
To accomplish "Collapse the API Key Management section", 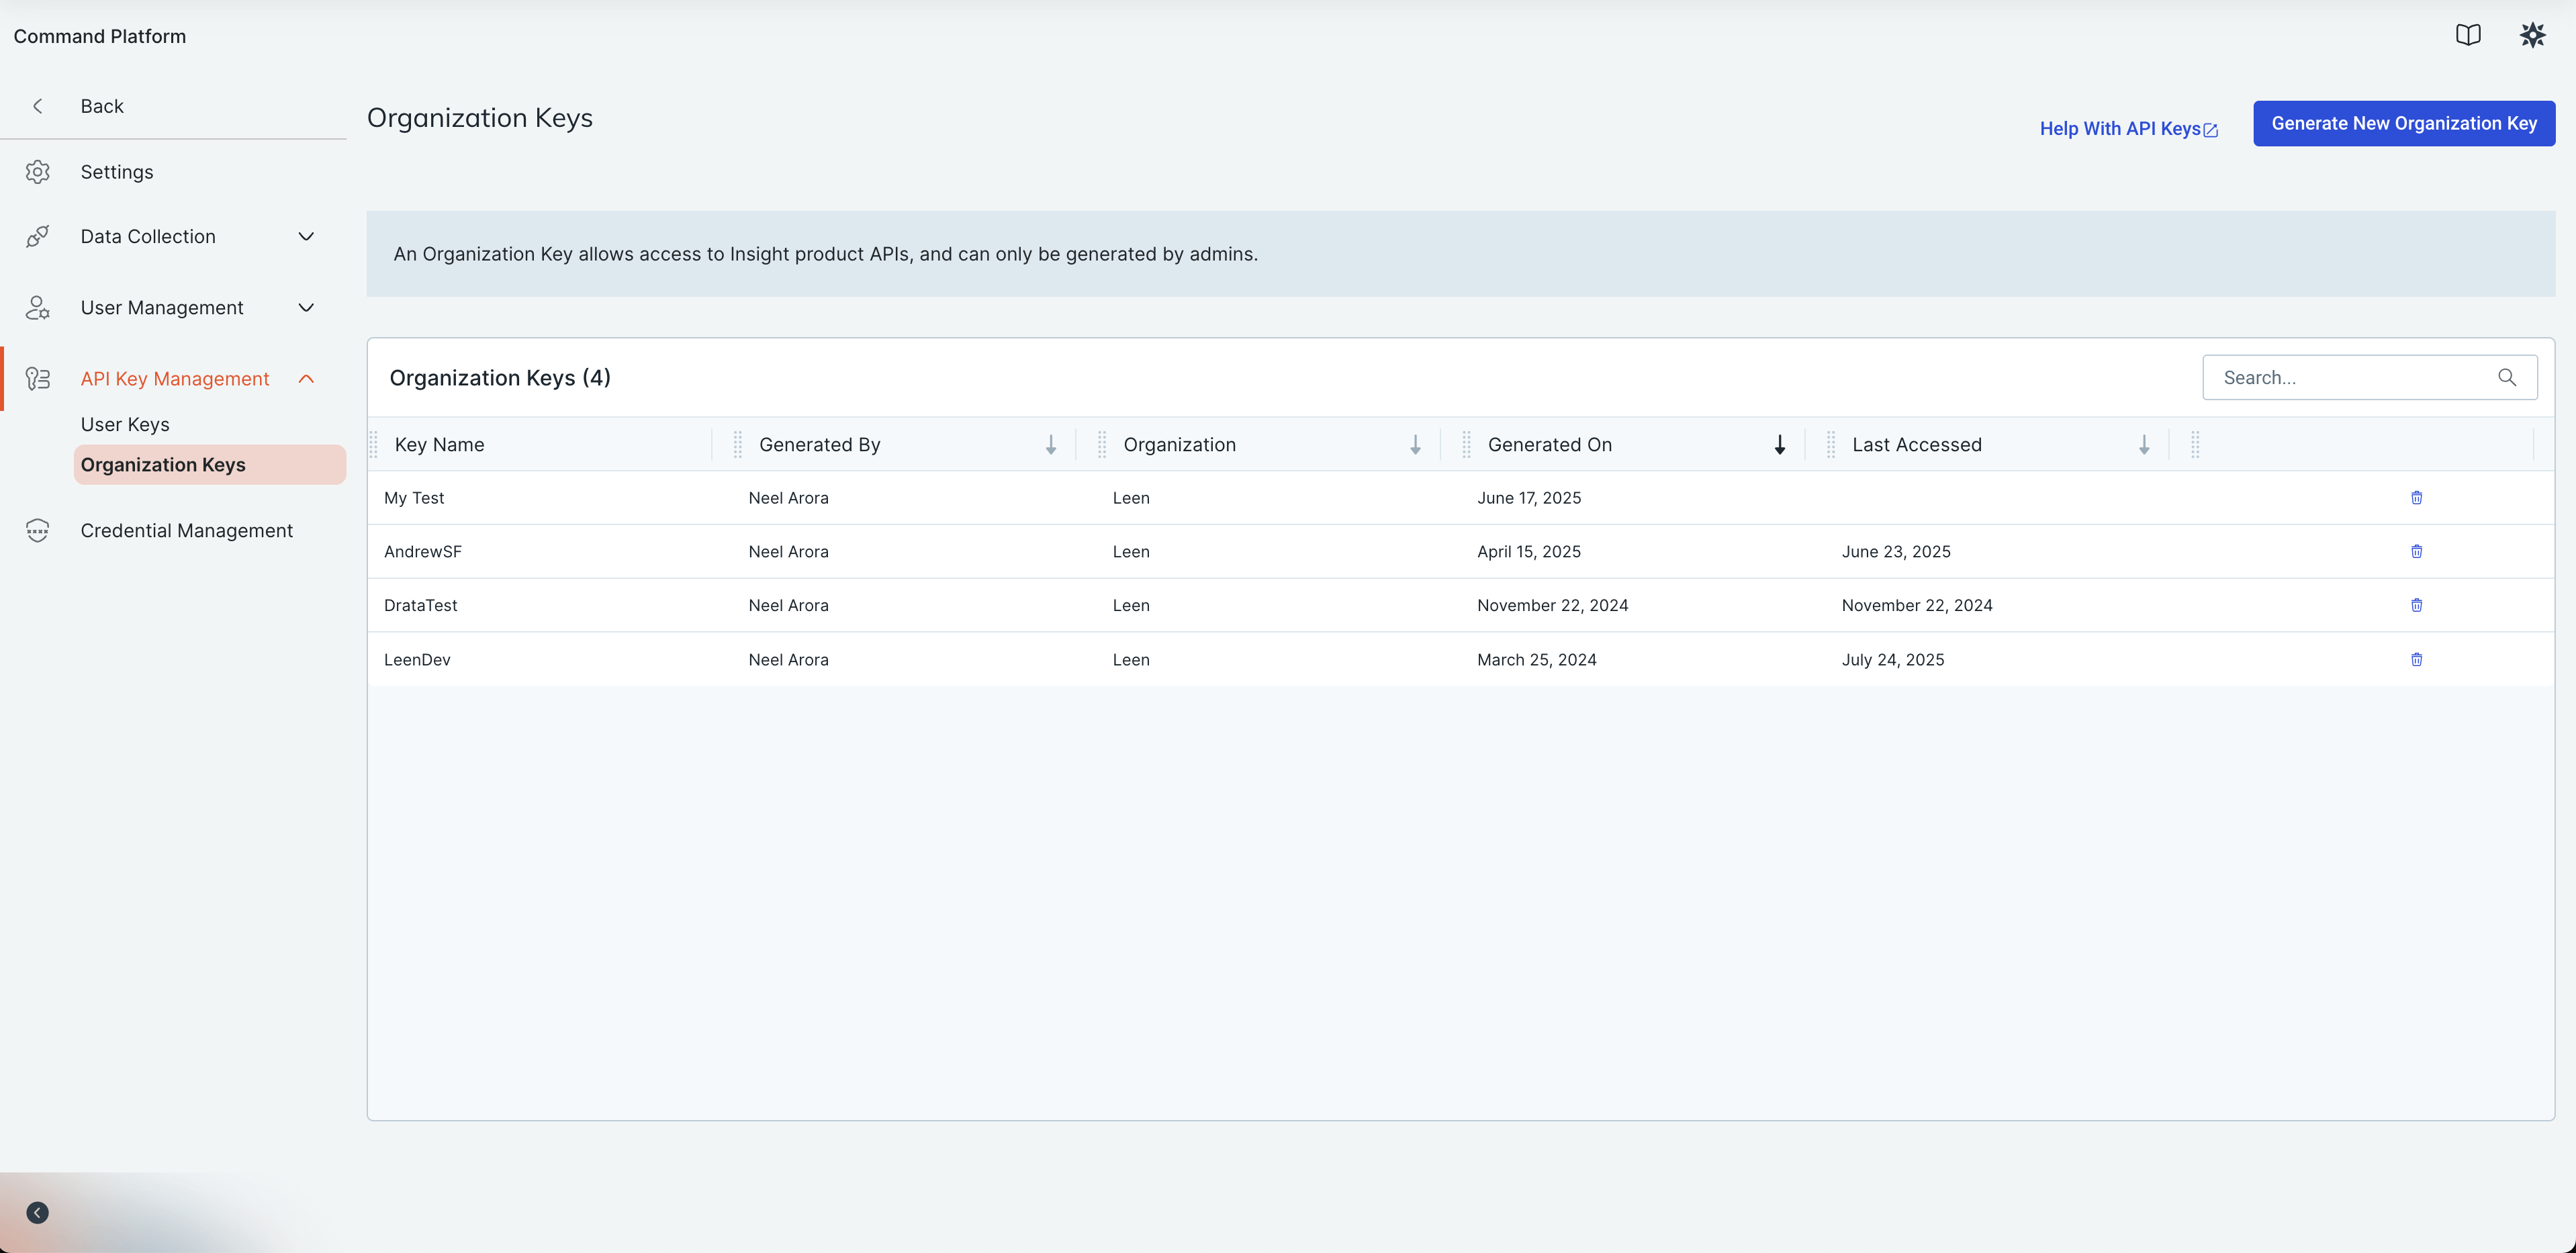I will (306, 379).
